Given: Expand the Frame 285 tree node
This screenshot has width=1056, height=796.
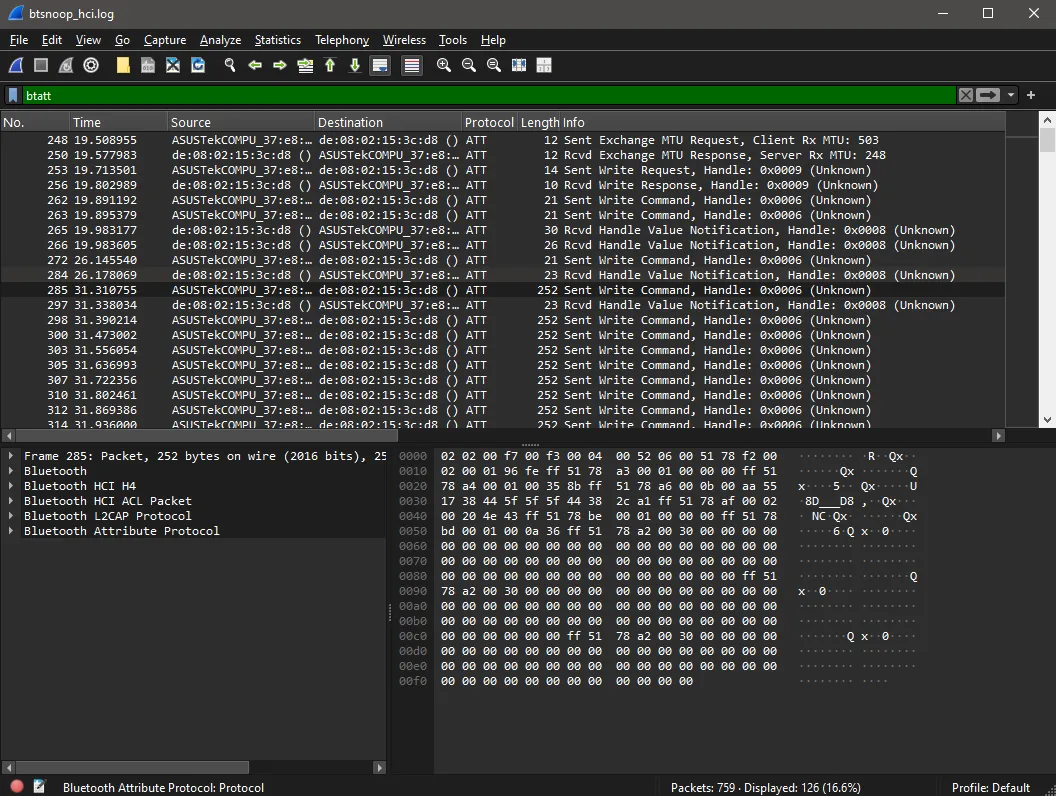Looking at the screenshot, I should click(11, 456).
